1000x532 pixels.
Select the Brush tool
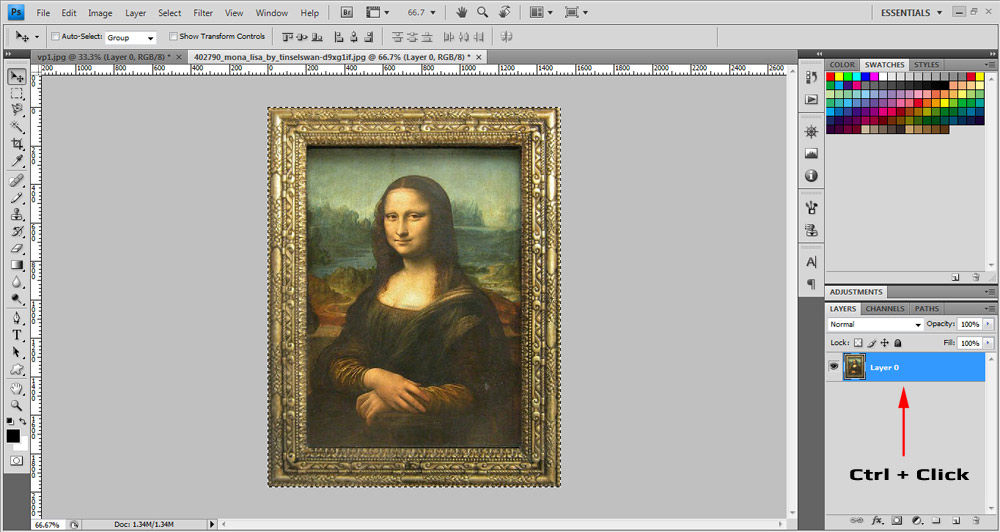coord(17,198)
